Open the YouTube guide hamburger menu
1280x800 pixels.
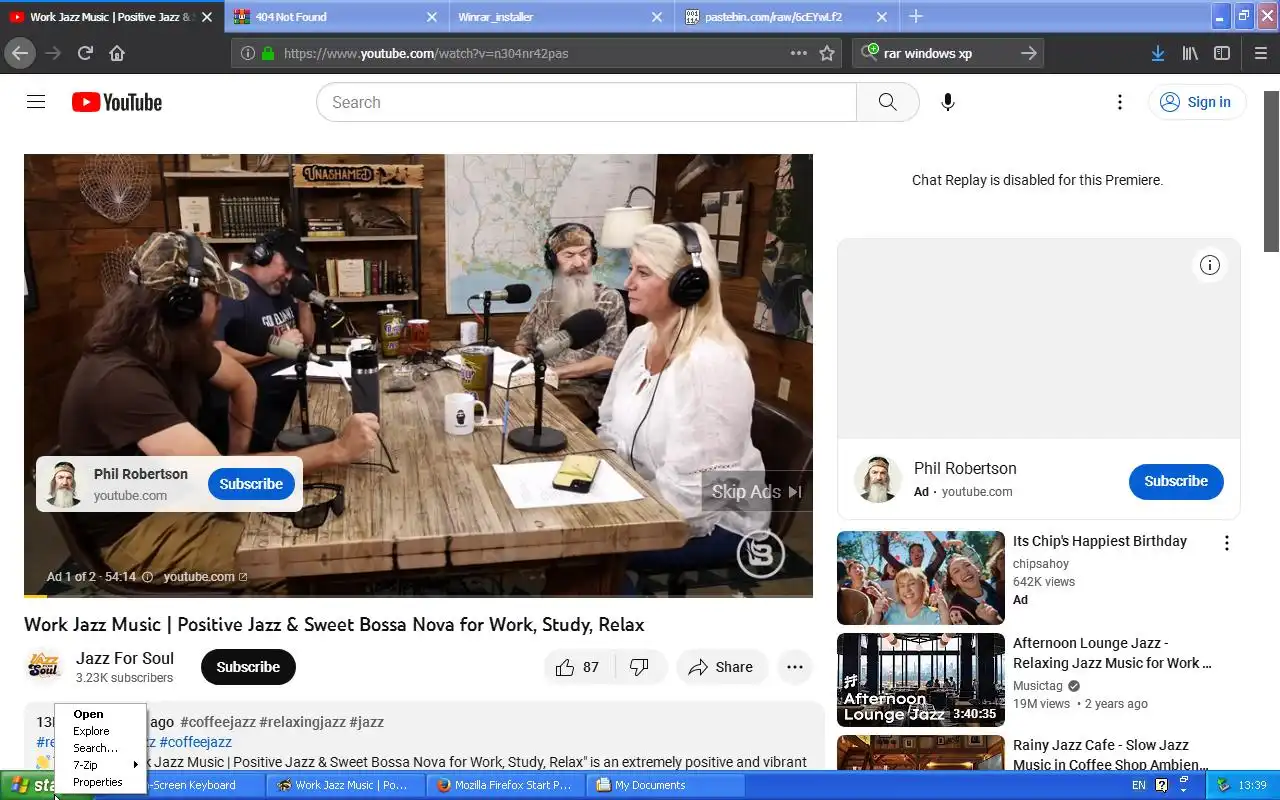click(x=36, y=102)
